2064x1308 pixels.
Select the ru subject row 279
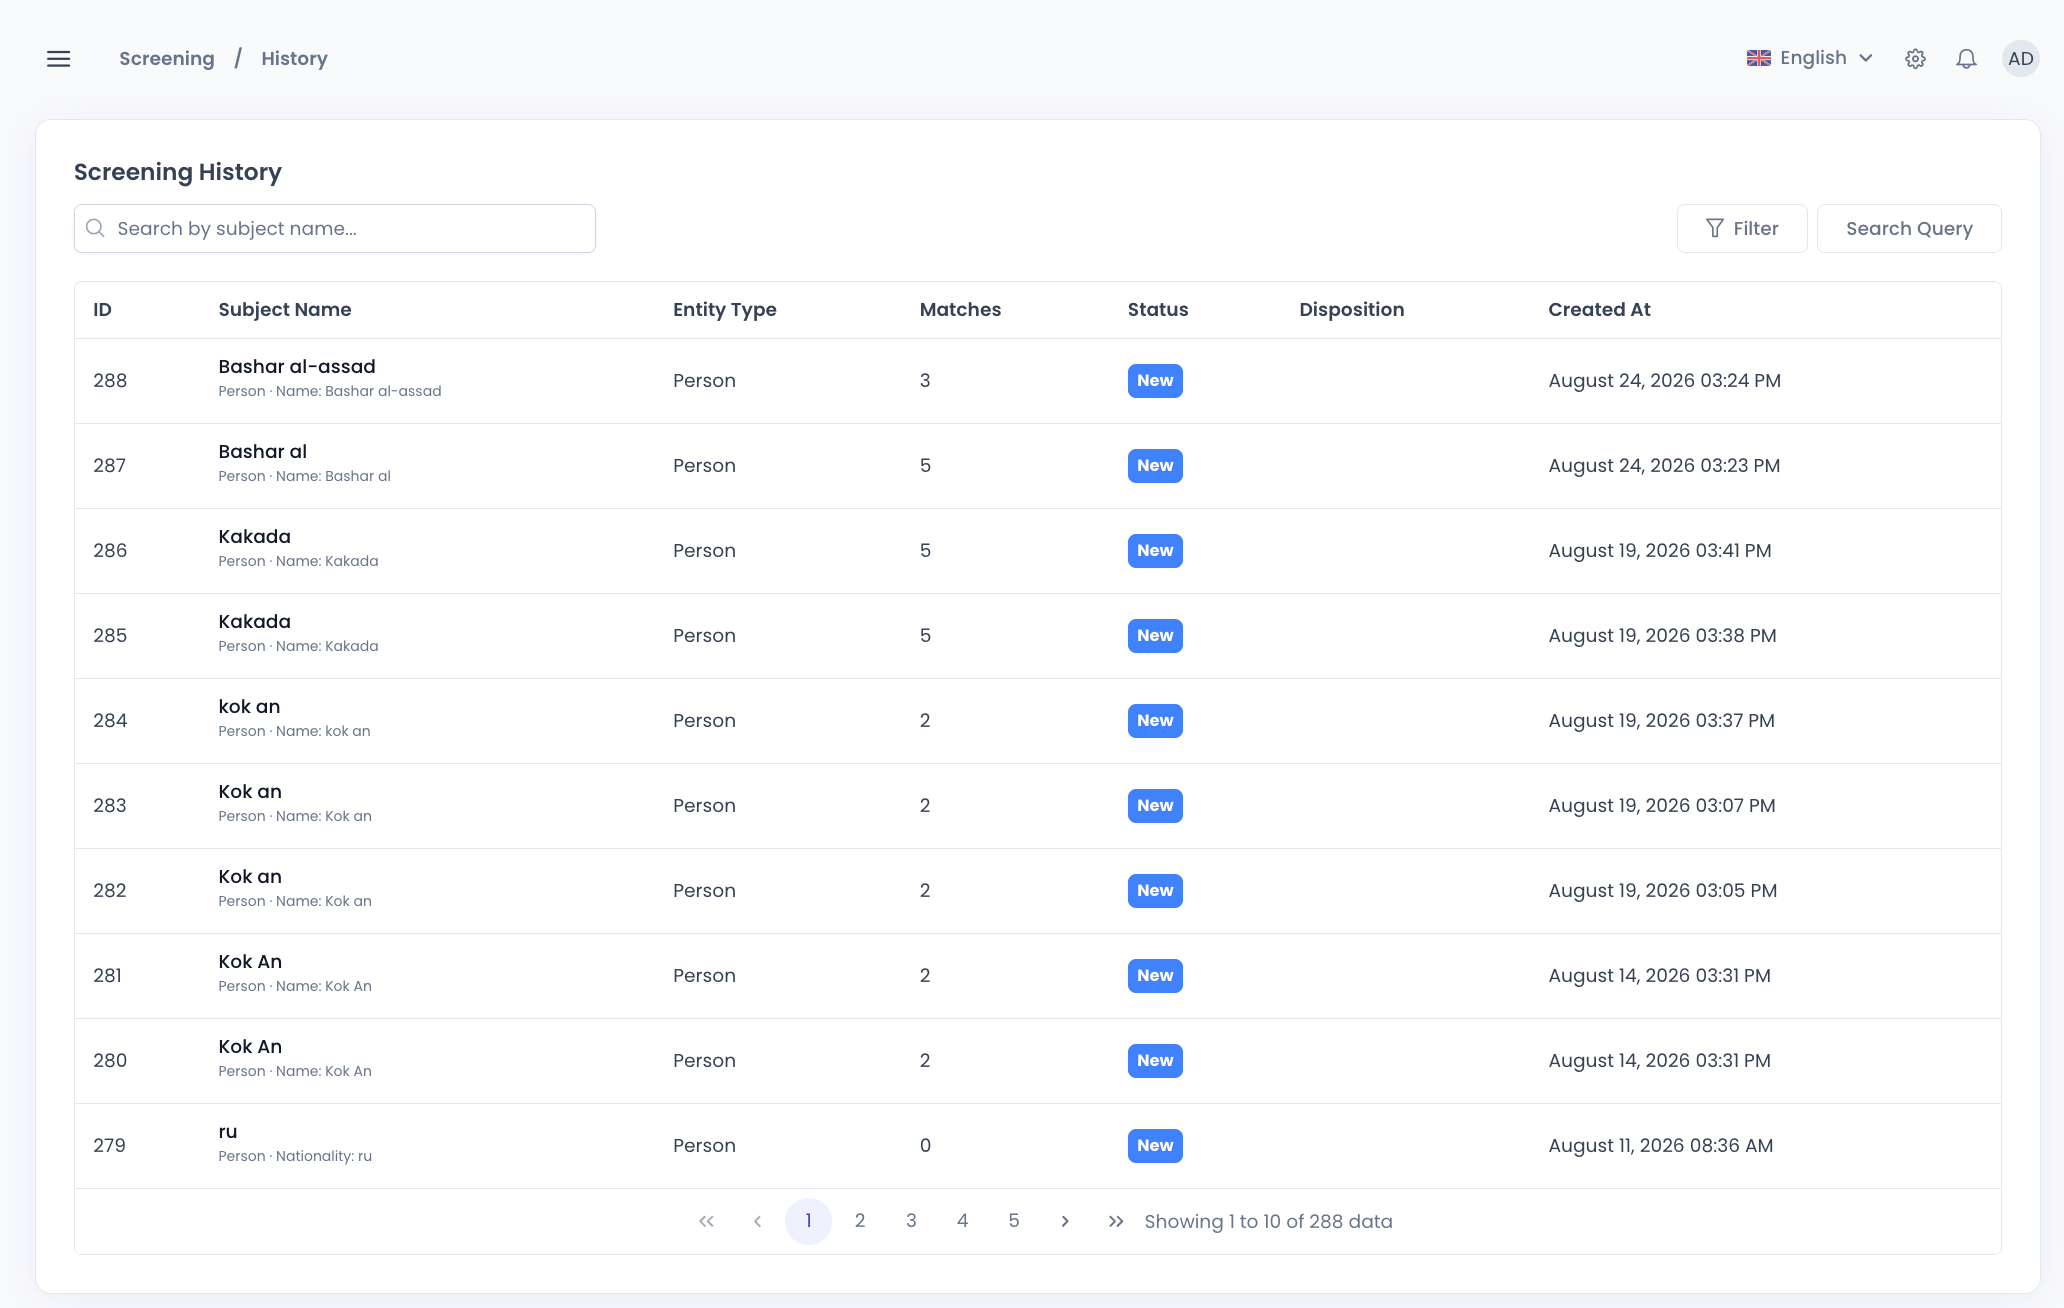point(1038,1145)
